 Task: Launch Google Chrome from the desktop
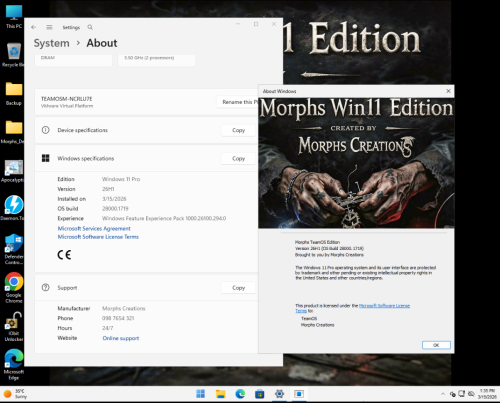pyautogui.click(x=14, y=288)
